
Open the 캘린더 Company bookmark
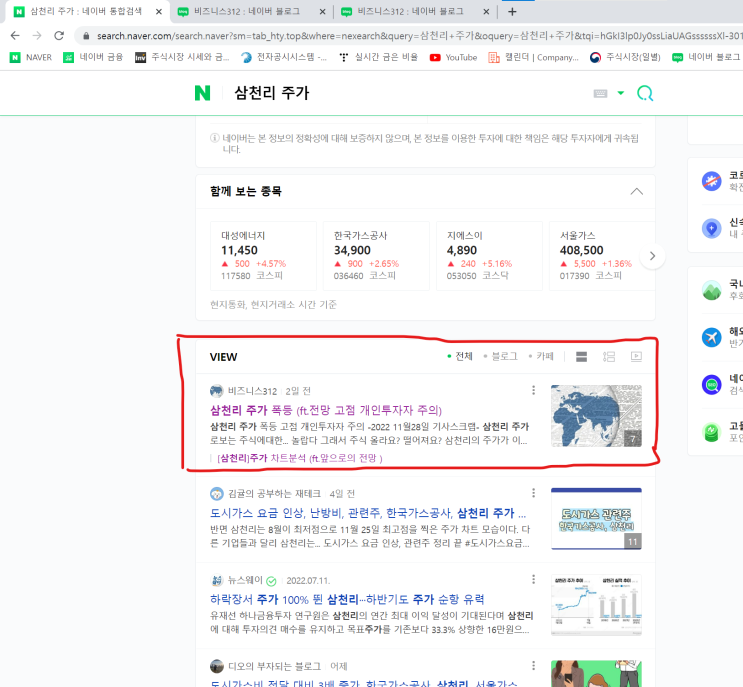534,57
